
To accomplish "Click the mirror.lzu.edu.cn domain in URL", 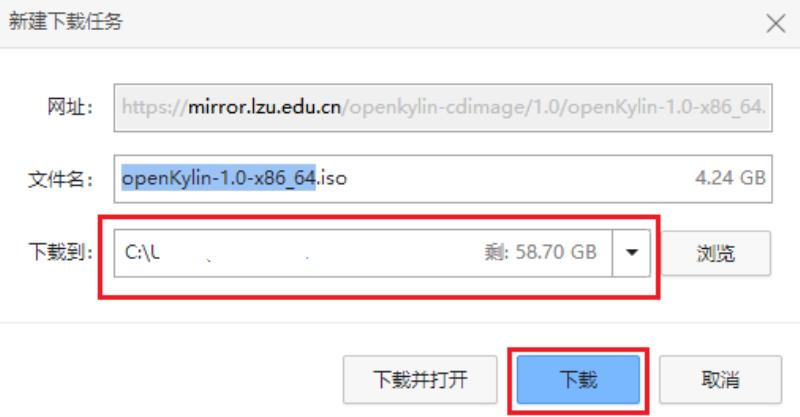I will [264, 107].
